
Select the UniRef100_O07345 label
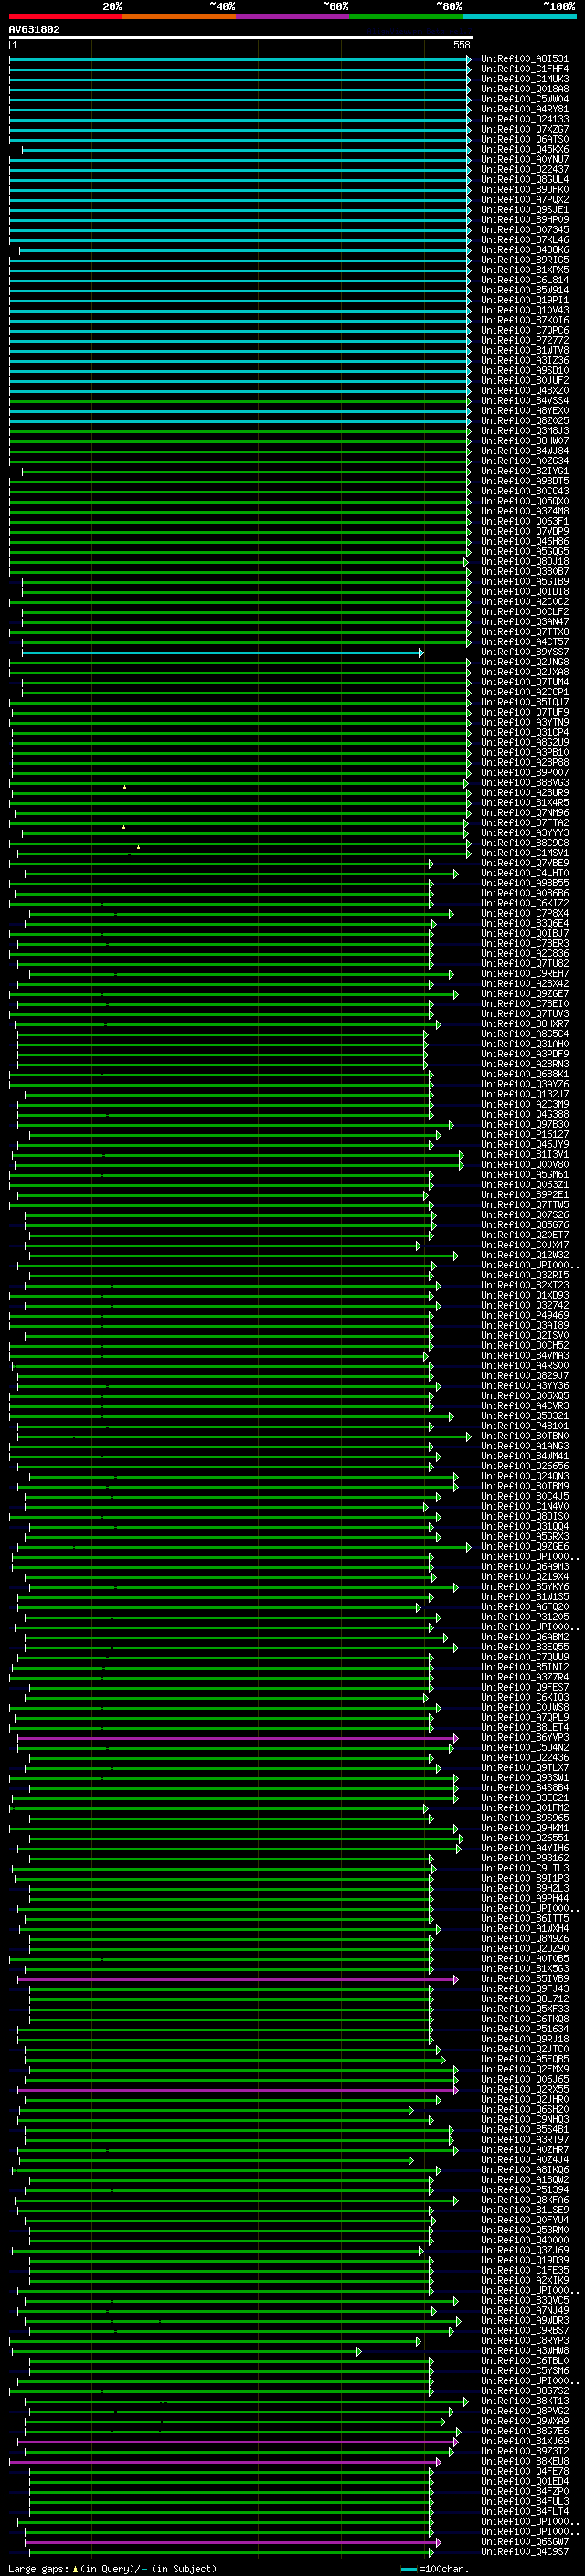point(525,230)
